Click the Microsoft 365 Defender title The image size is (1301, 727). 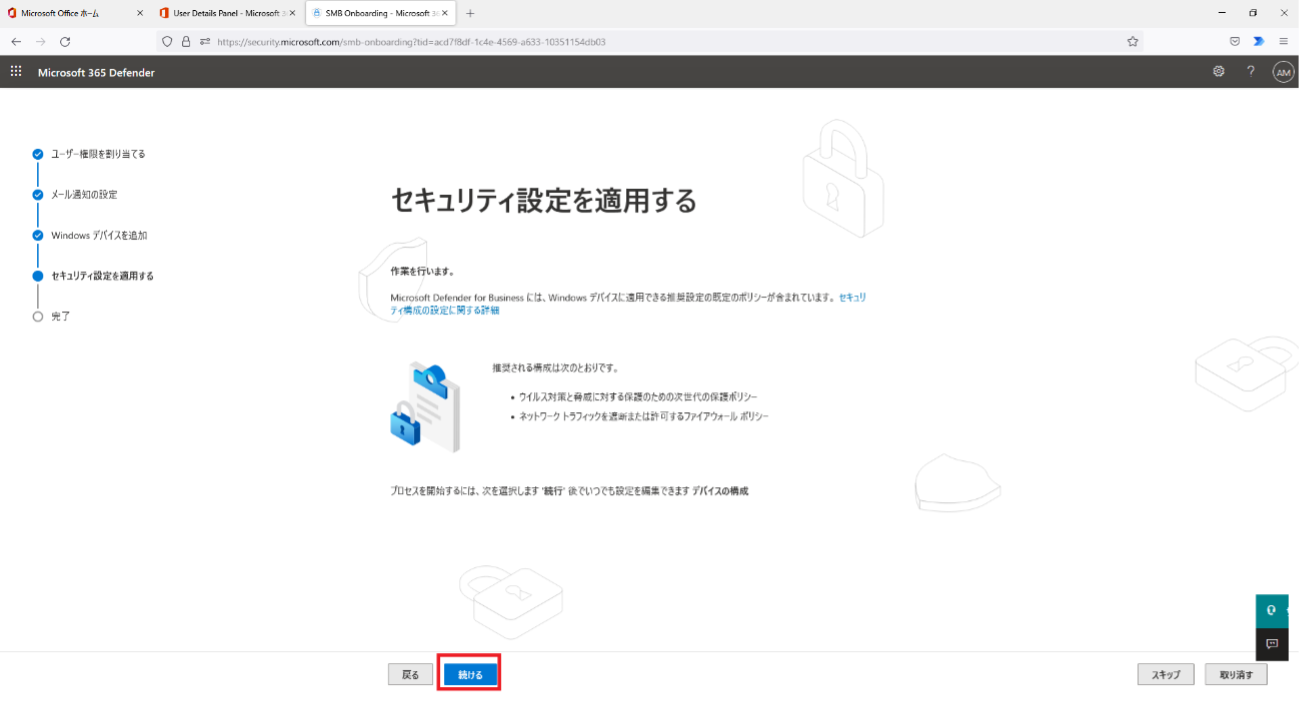(96, 73)
